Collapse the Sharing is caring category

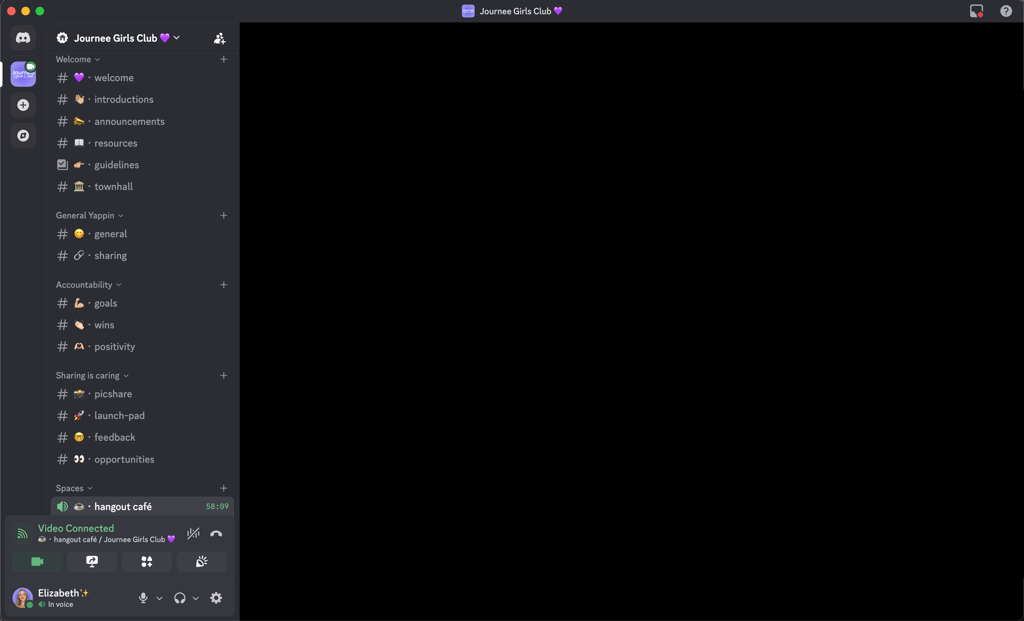point(92,375)
